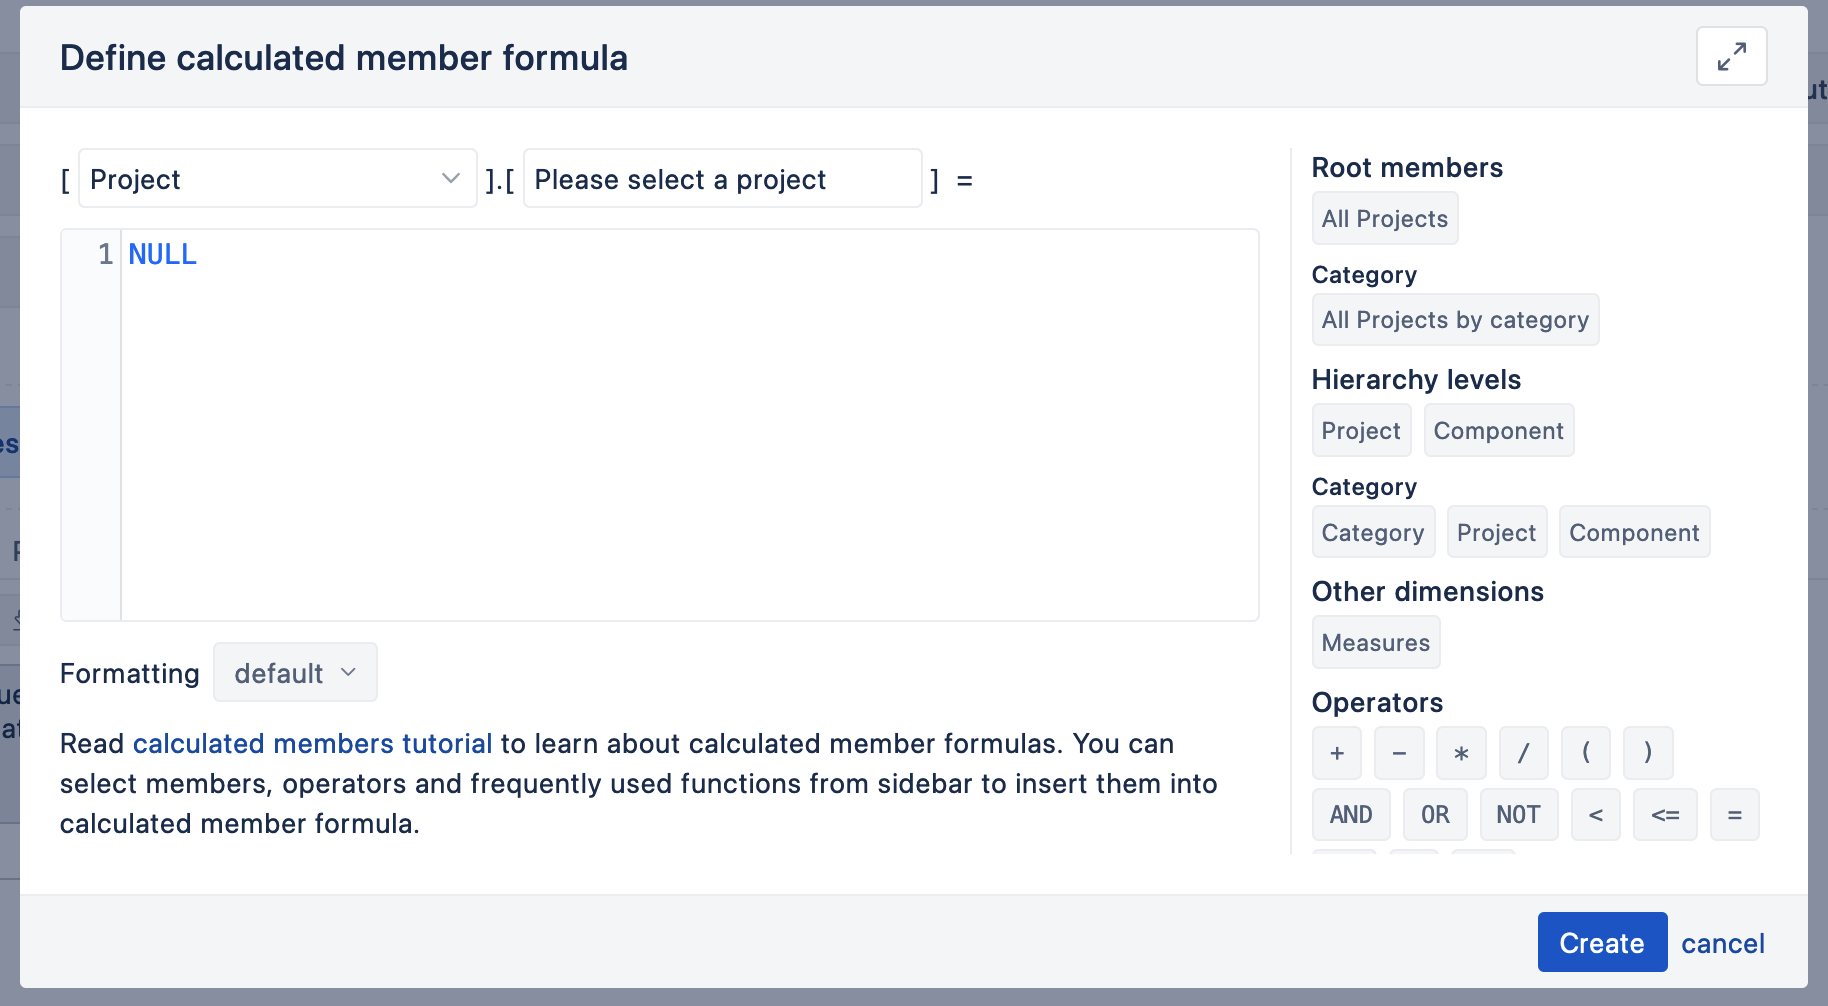Select the Component hierarchy level under Hierarchy levels
The height and width of the screenshot is (1006, 1828).
click(x=1498, y=431)
